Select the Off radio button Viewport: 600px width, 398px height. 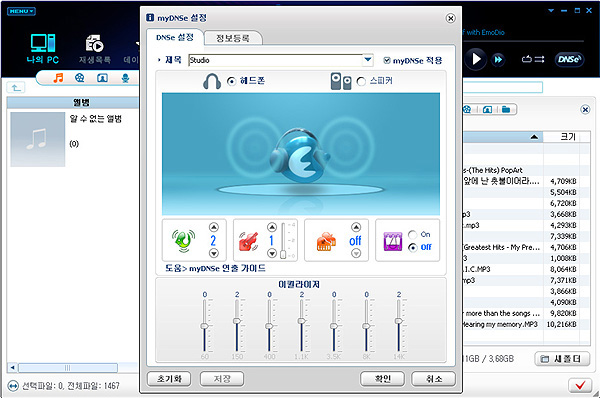pos(412,248)
